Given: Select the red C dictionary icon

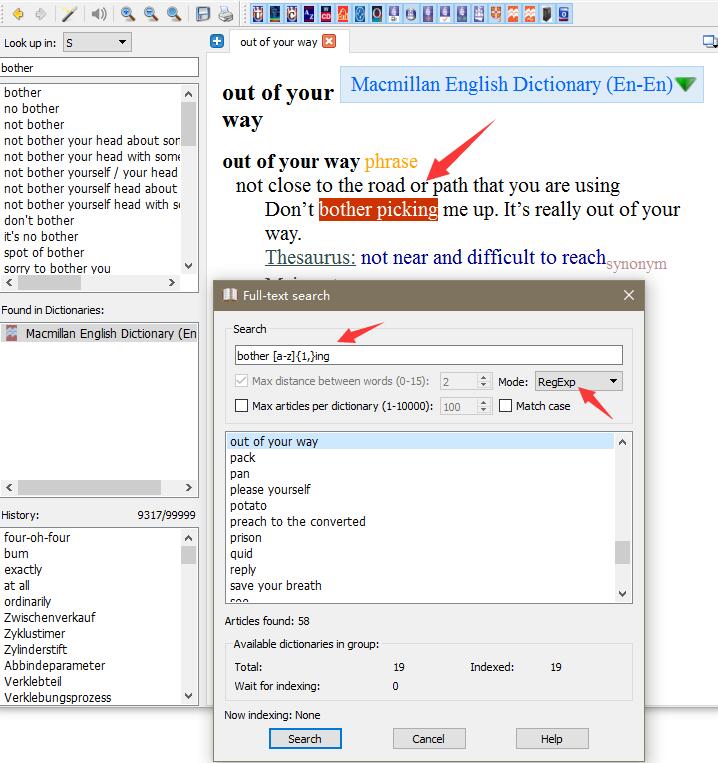Looking at the screenshot, I should click(292, 14).
